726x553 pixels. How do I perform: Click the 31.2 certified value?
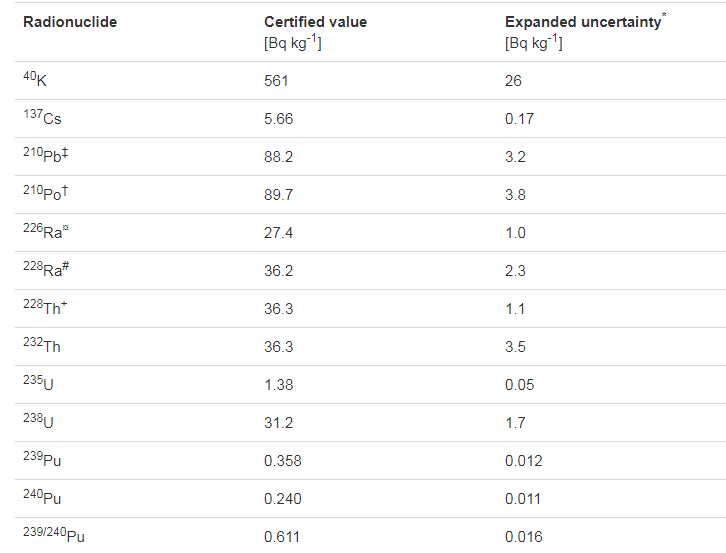point(279,423)
